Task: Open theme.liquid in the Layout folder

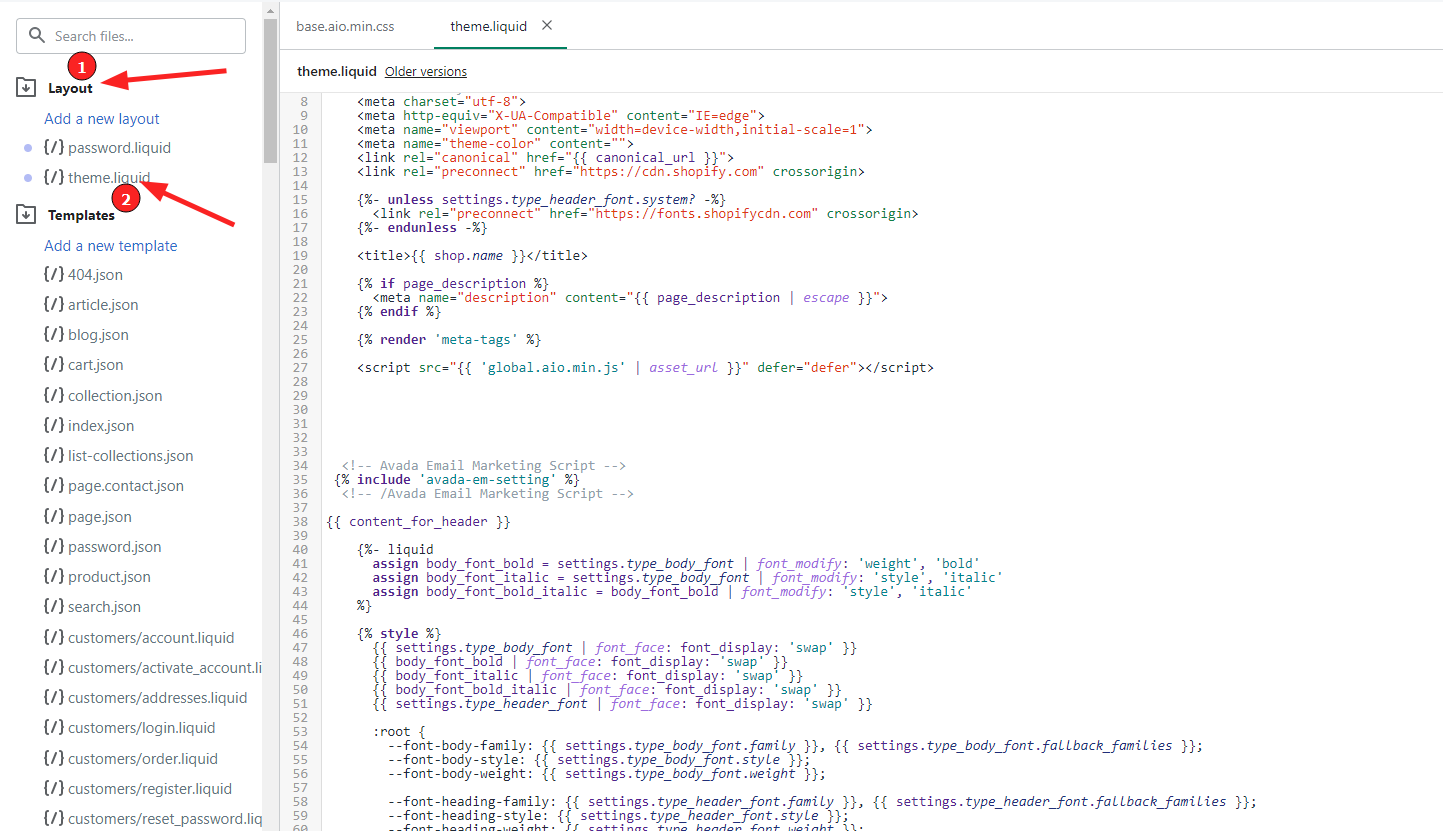Action: pos(109,178)
